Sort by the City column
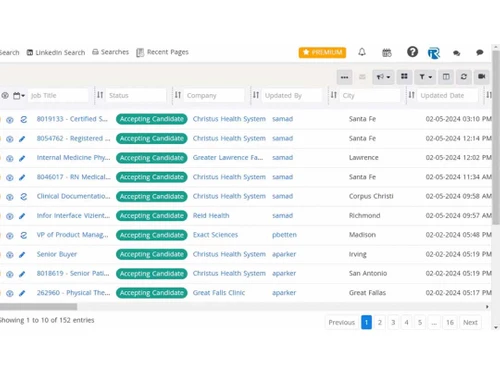This screenshot has height=375, width=500. (334, 95)
